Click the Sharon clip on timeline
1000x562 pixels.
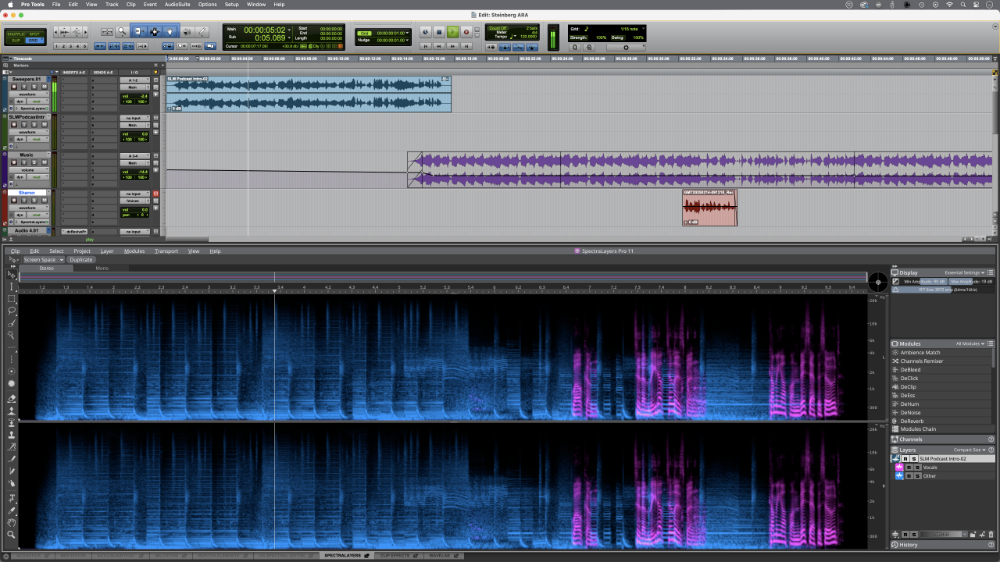[709, 207]
